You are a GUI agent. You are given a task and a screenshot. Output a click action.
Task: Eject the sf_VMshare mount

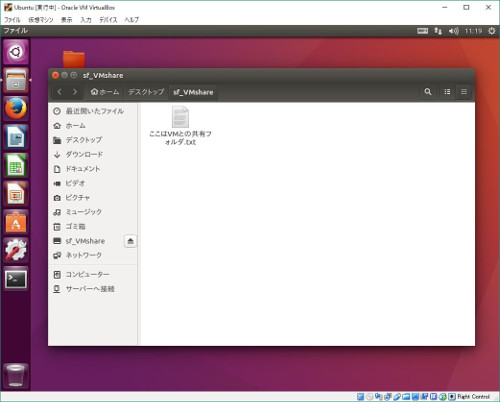click(x=130, y=241)
